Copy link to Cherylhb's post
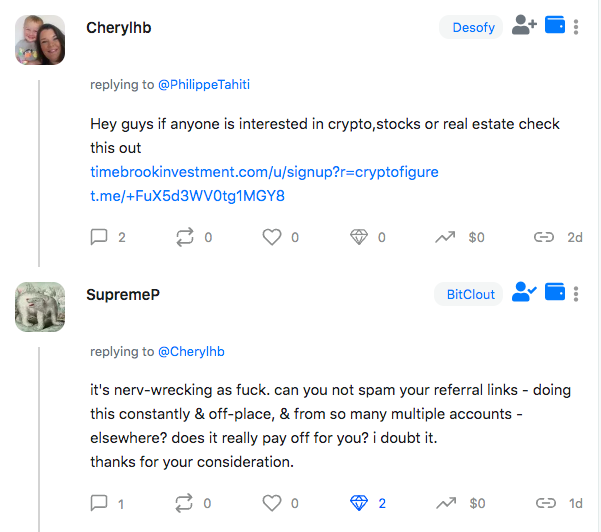The image size is (601, 532). click(x=544, y=237)
